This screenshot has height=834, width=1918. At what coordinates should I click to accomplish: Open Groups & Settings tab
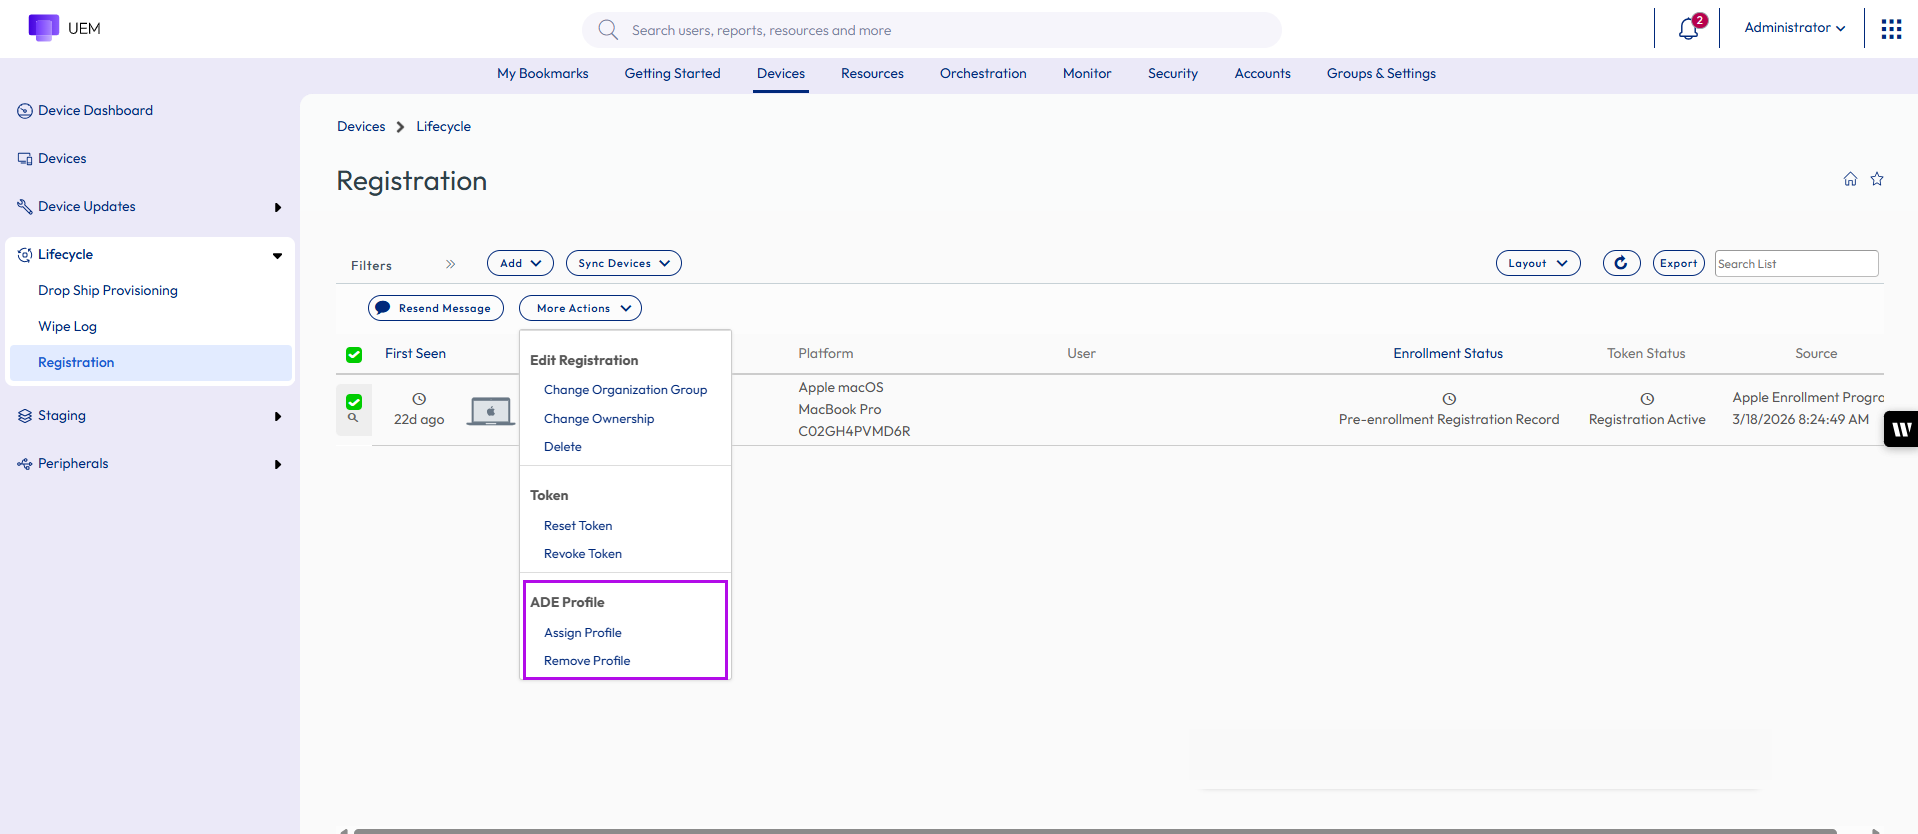[x=1381, y=74]
